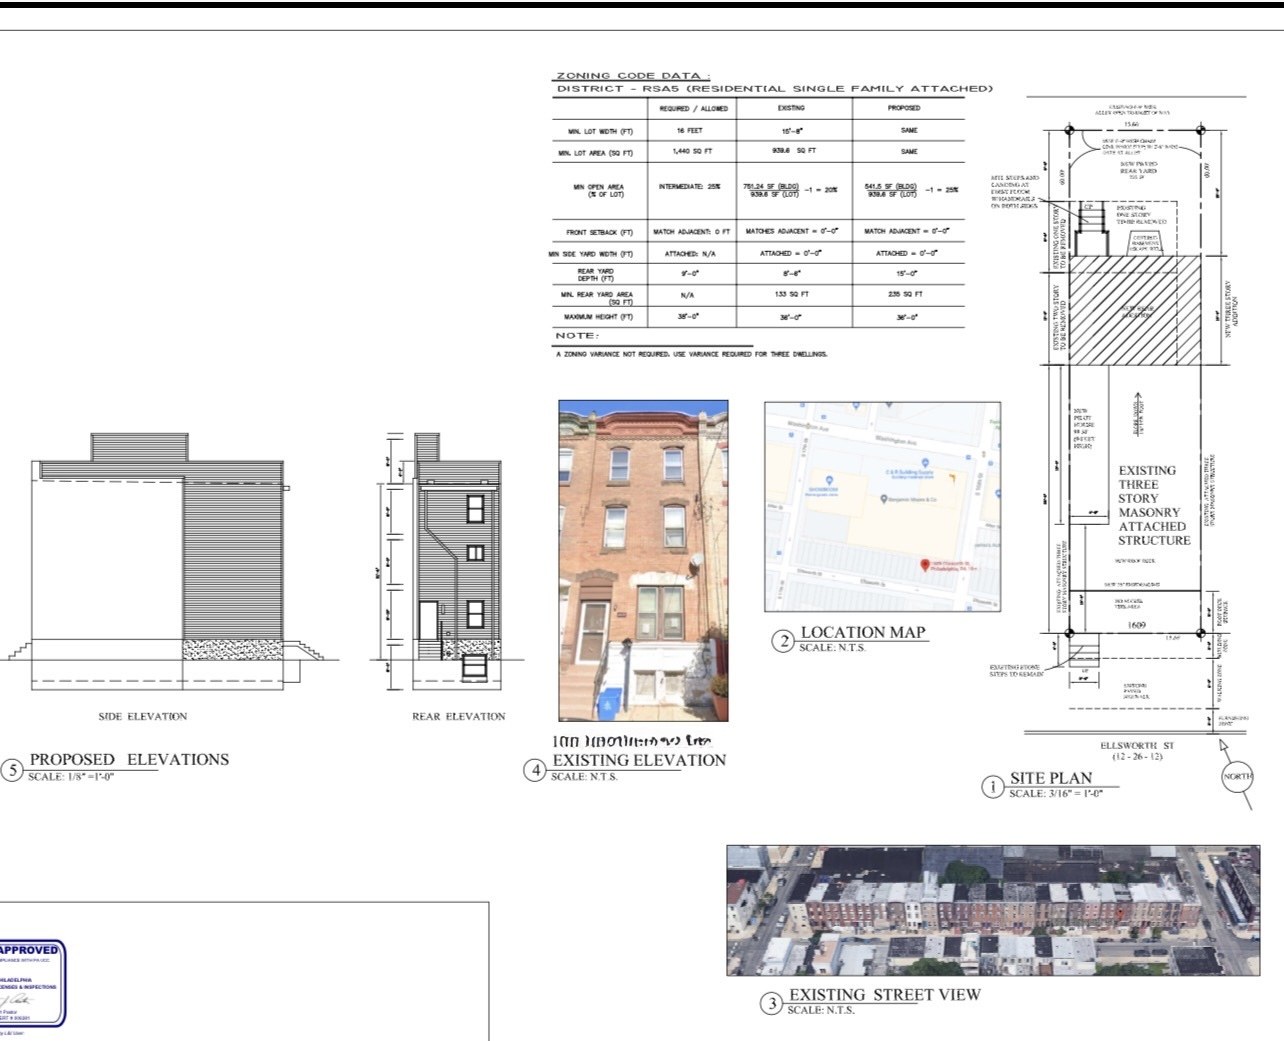The width and height of the screenshot is (1284, 1041).
Task: Click the 'MIN. LOT WIDTH (FT)' row label
Action: coord(601,131)
